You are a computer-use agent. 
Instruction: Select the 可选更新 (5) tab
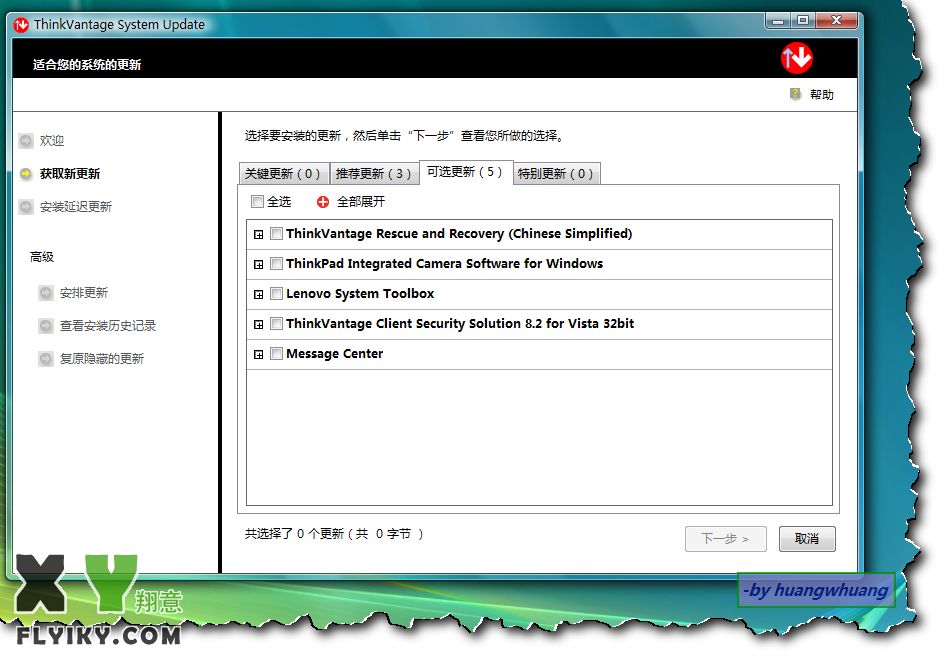466,172
